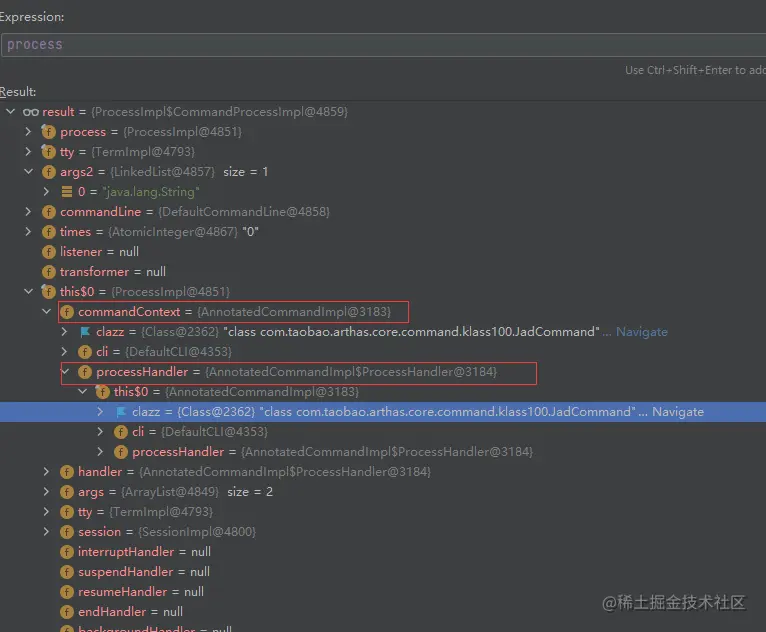Select the interruptHandler = null row text
766x632 pixels.
click(x=145, y=552)
